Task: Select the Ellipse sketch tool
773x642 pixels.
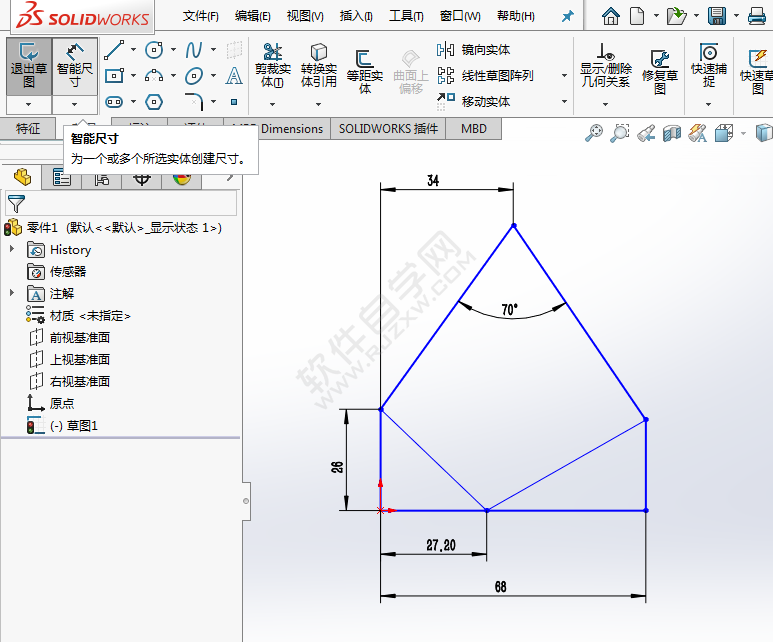Action: (x=194, y=76)
